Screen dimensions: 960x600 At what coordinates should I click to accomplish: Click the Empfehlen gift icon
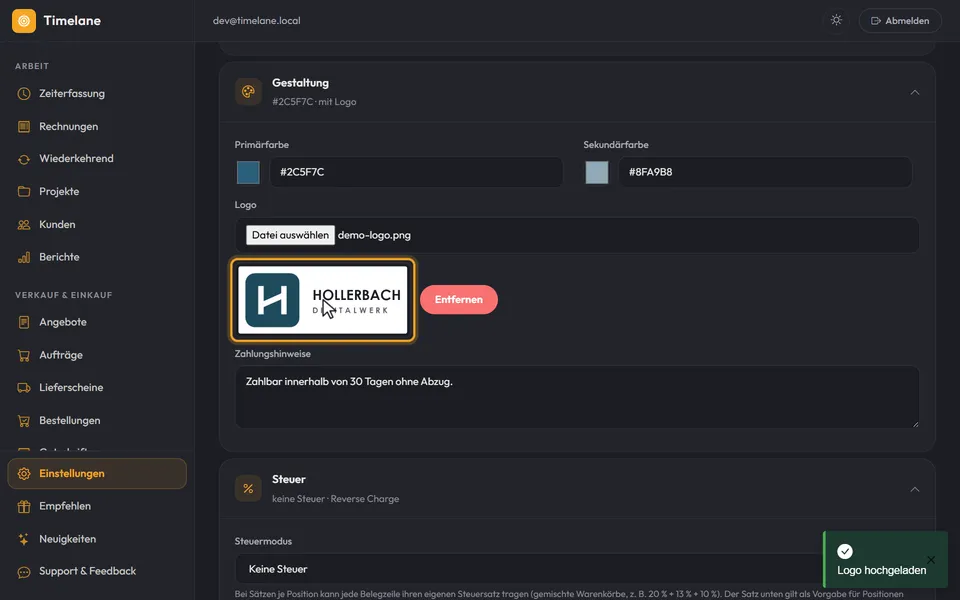coord(24,506)
